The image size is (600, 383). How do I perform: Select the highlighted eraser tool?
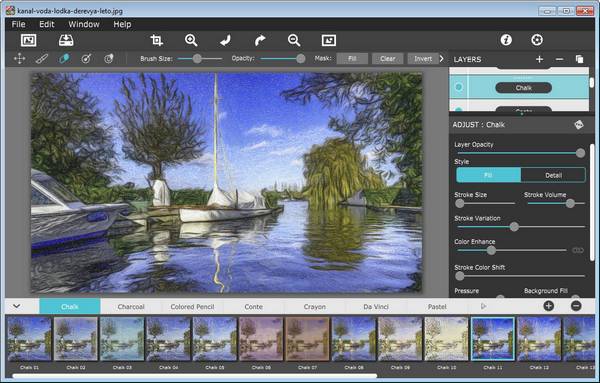[x=64, y=59]
